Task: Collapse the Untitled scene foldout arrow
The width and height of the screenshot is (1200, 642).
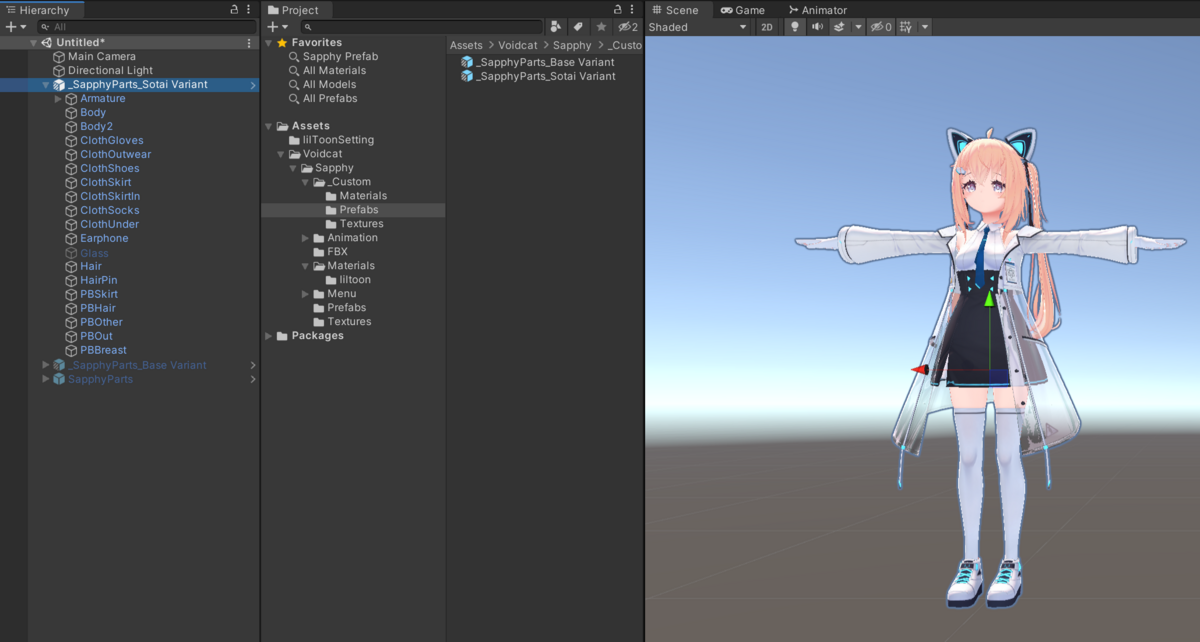Action: tap(33, 43)
